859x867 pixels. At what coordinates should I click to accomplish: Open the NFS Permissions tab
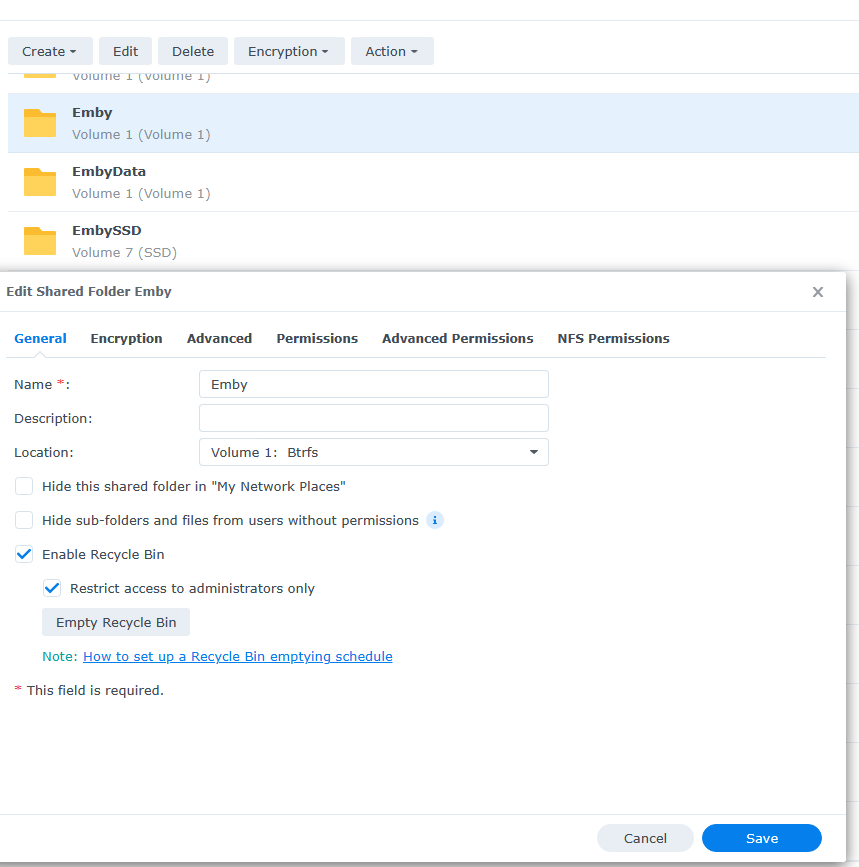coord(613,338)
